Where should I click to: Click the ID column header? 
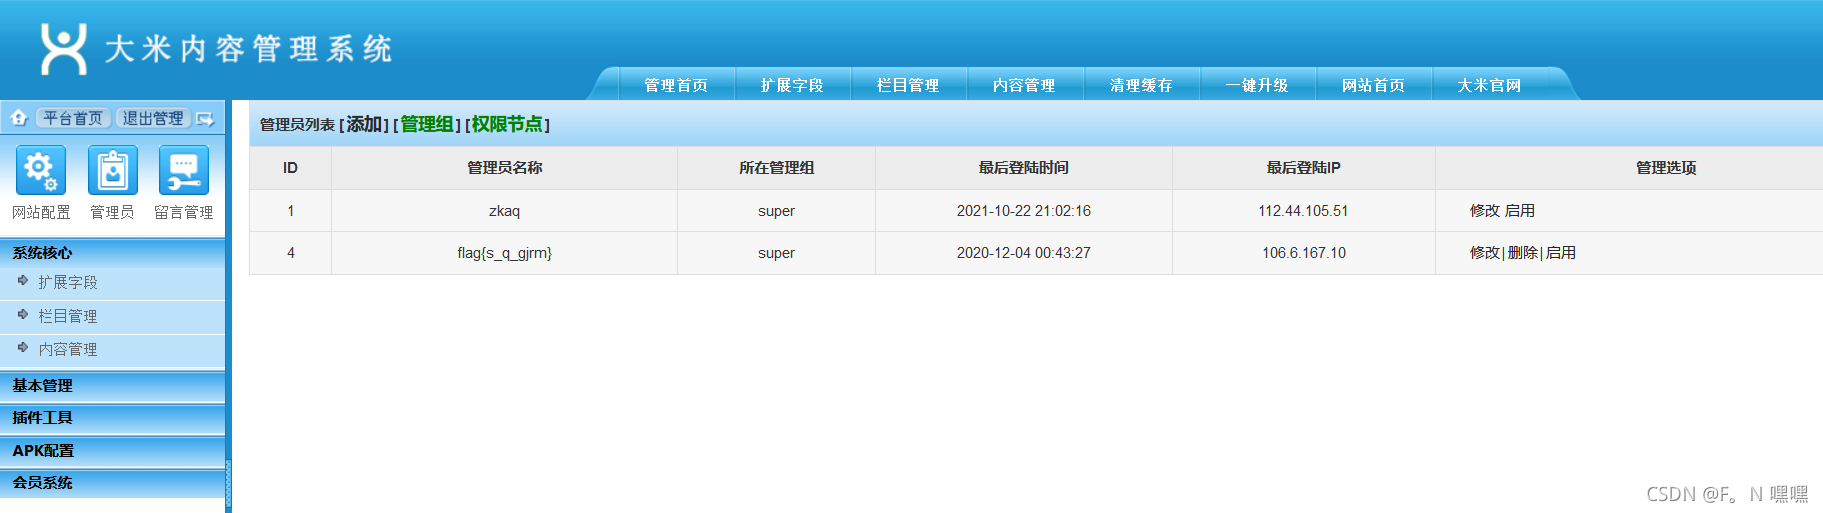click(291, 168)
